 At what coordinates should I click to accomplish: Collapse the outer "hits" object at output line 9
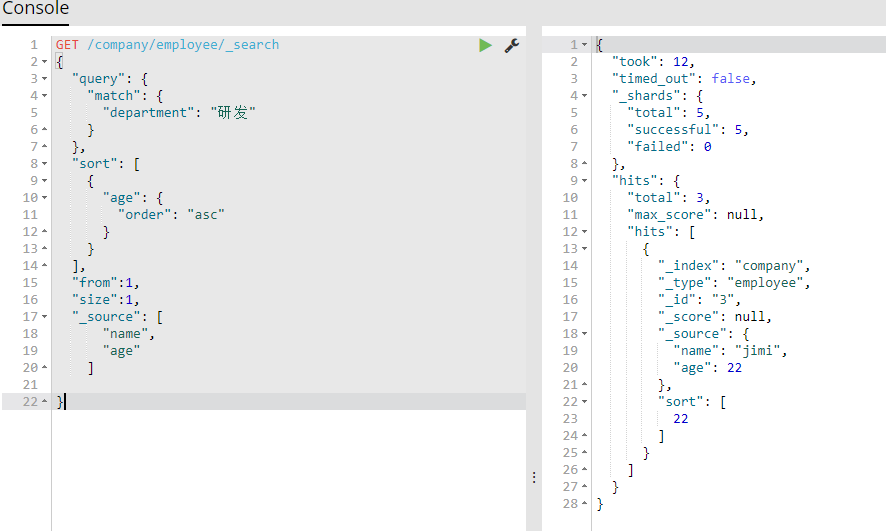tap(584, 180)
